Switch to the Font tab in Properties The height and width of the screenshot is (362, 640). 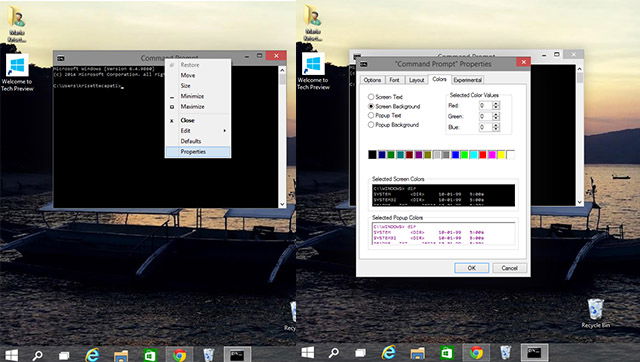coord(394,80)
